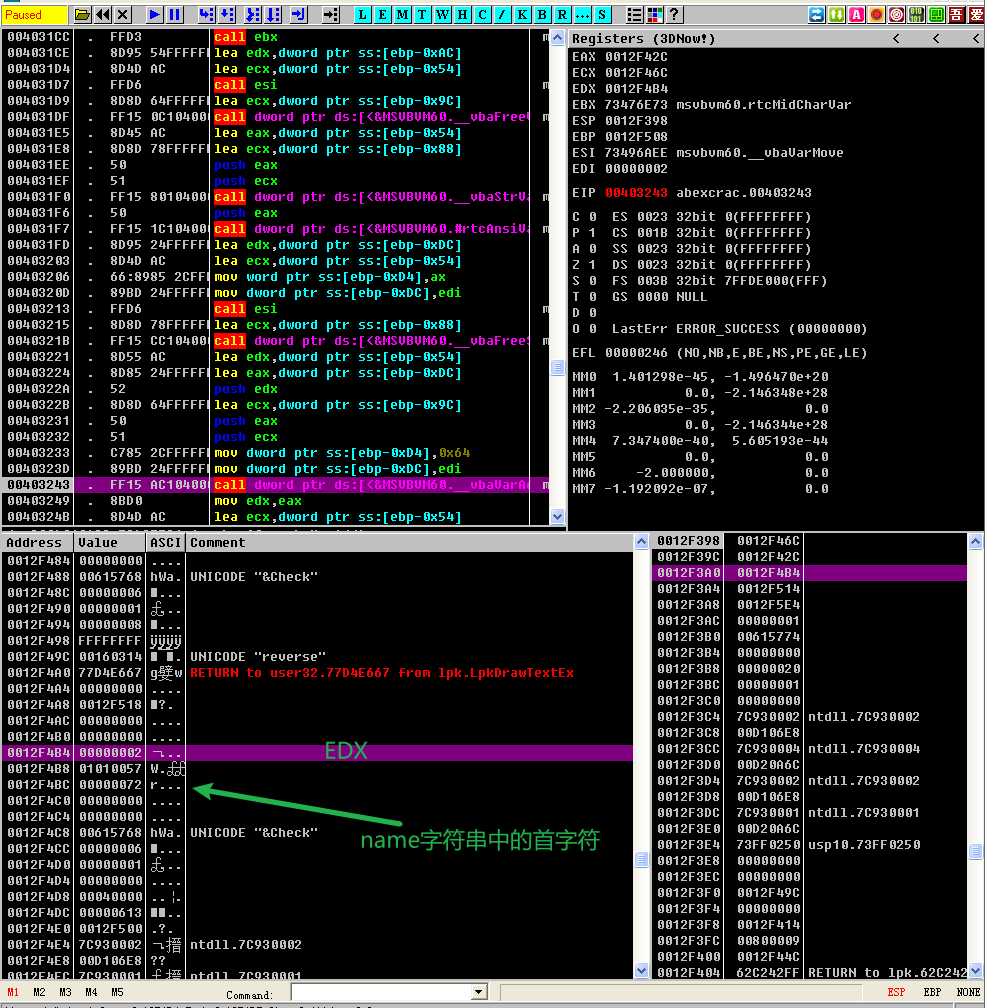Open help with the question mark icon
Screen dimensions: 985x1008
674,14
